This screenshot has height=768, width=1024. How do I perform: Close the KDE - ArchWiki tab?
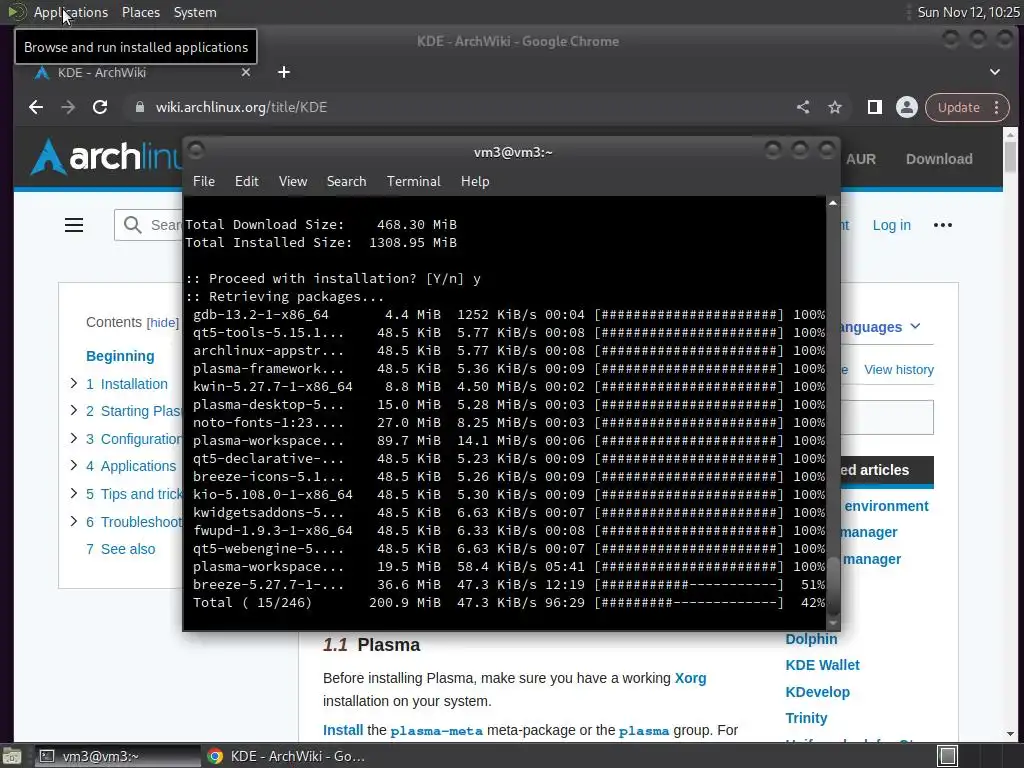tap(246, 72)
